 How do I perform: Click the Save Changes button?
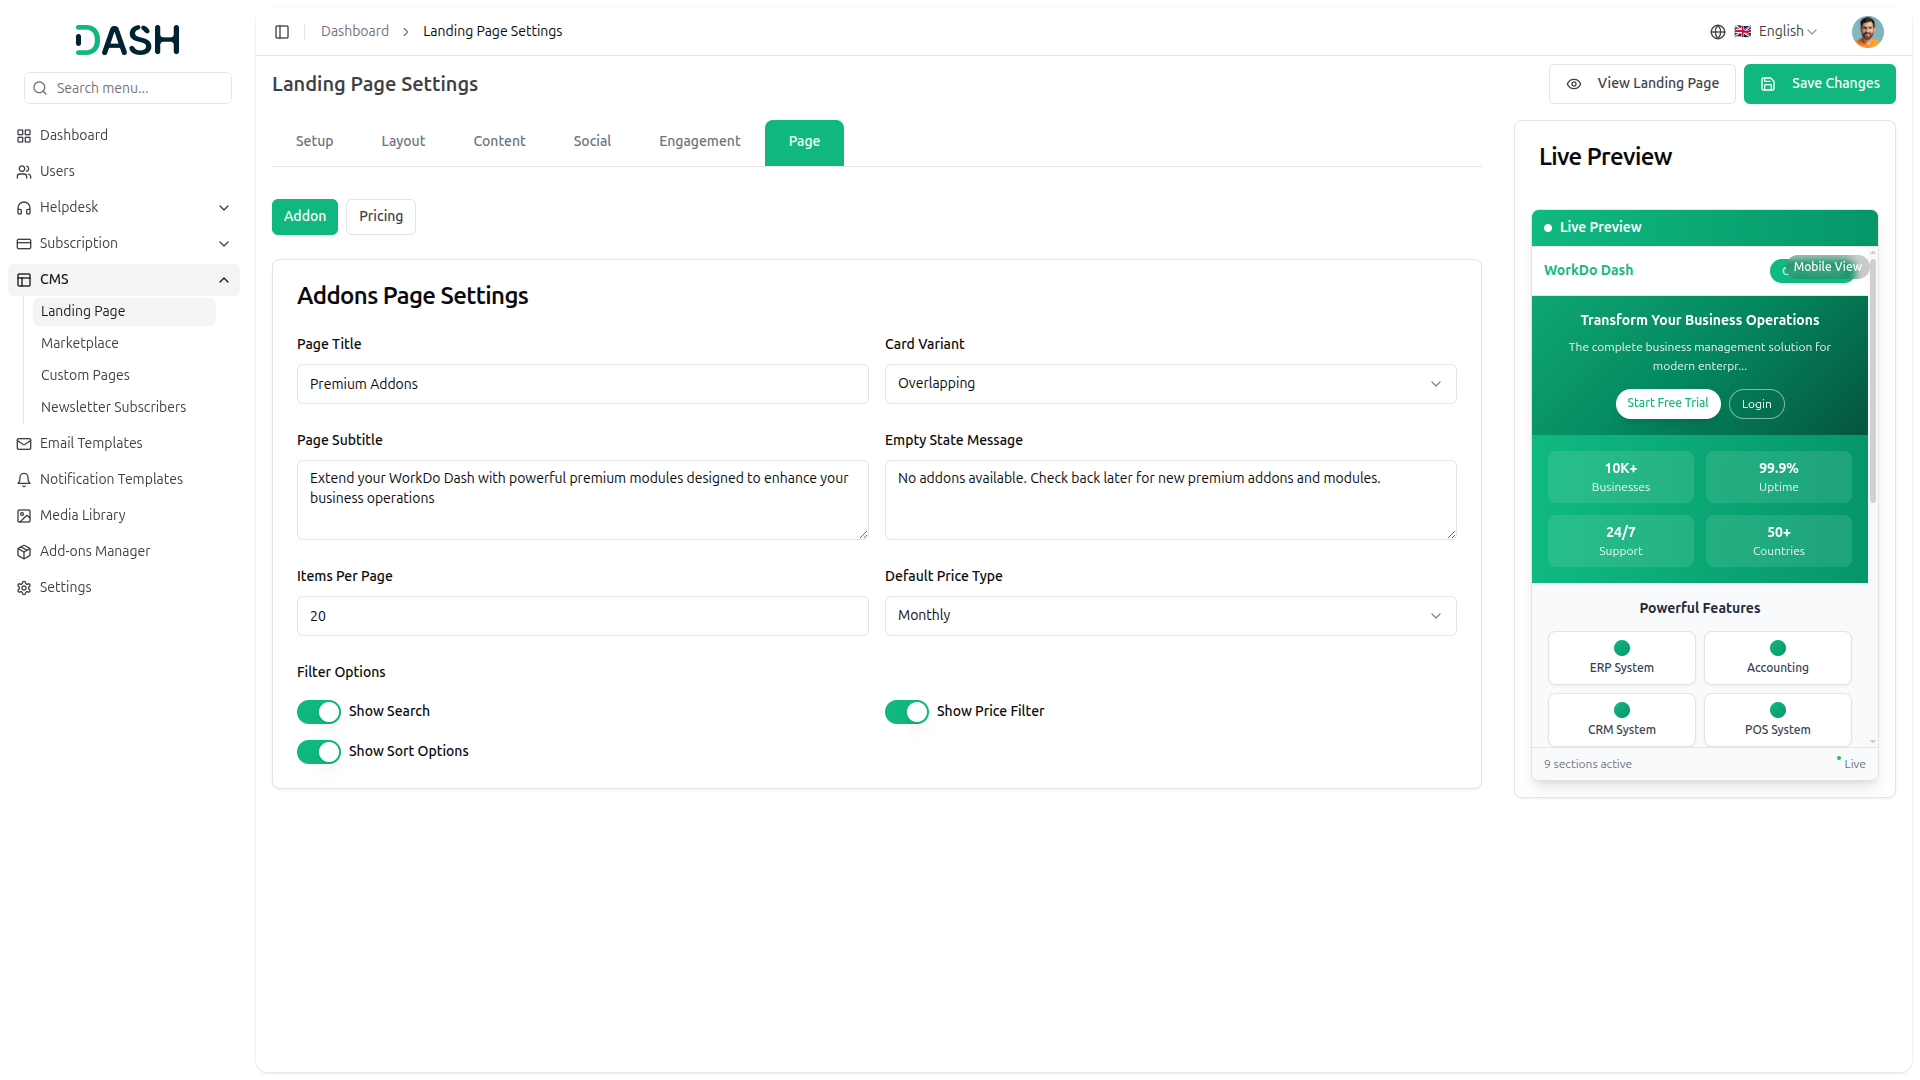[1819, 84]
